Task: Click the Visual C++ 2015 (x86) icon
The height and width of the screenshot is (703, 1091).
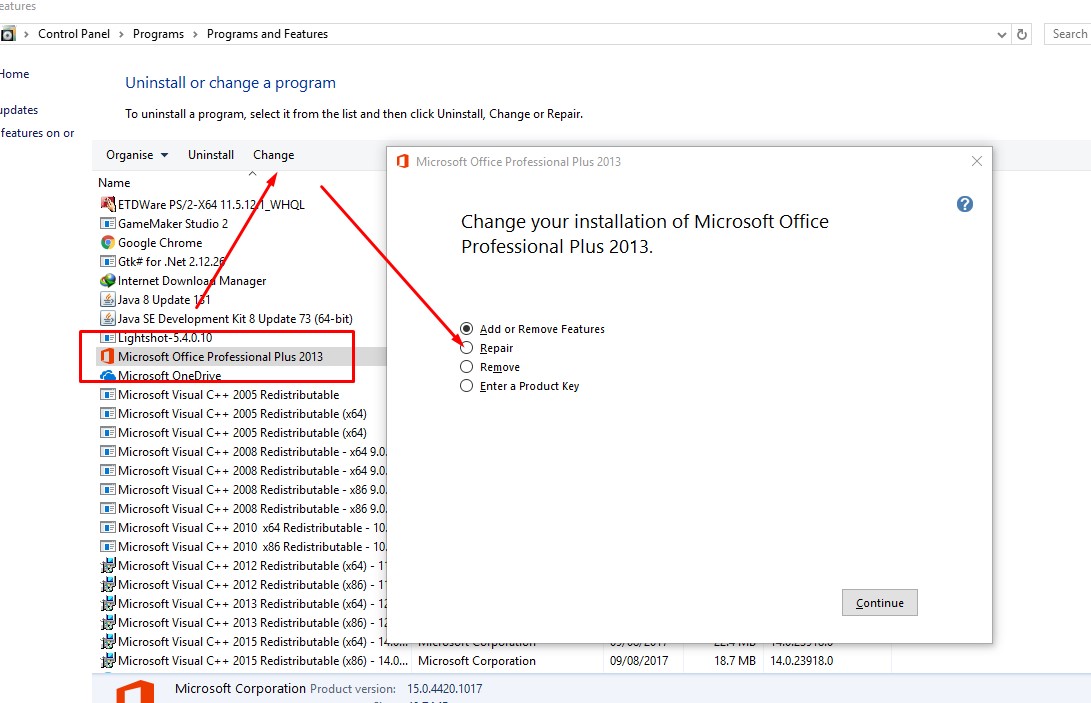Action: click(107, 661)
